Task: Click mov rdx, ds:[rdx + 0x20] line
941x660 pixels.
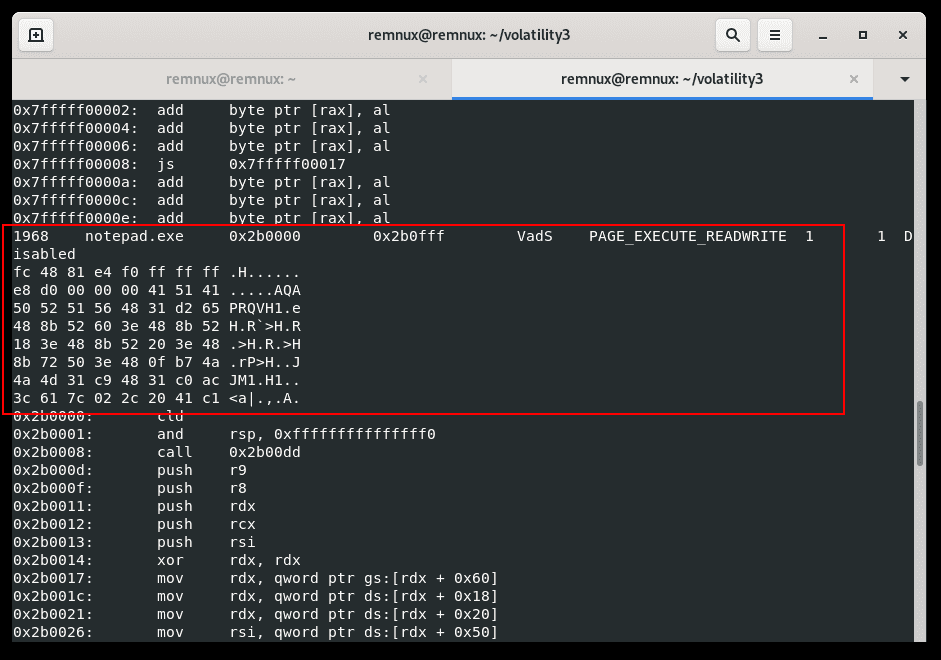Action: click(256, 614)
